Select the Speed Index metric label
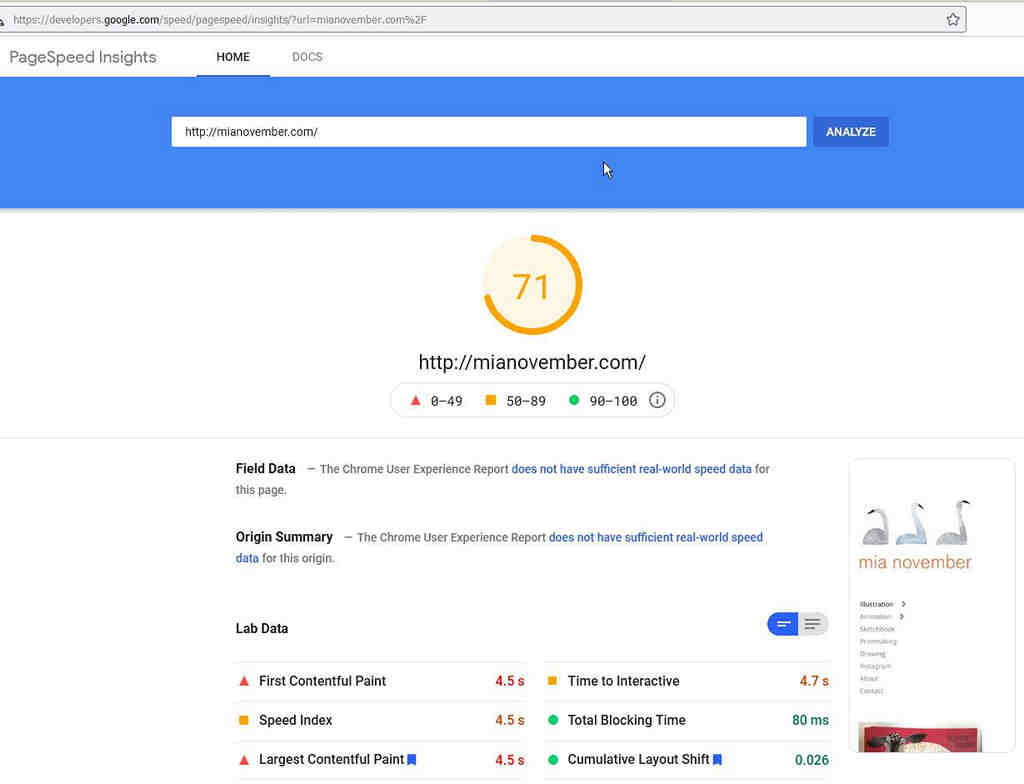Viewport: 1024px width, 784px height. point(296,720)
